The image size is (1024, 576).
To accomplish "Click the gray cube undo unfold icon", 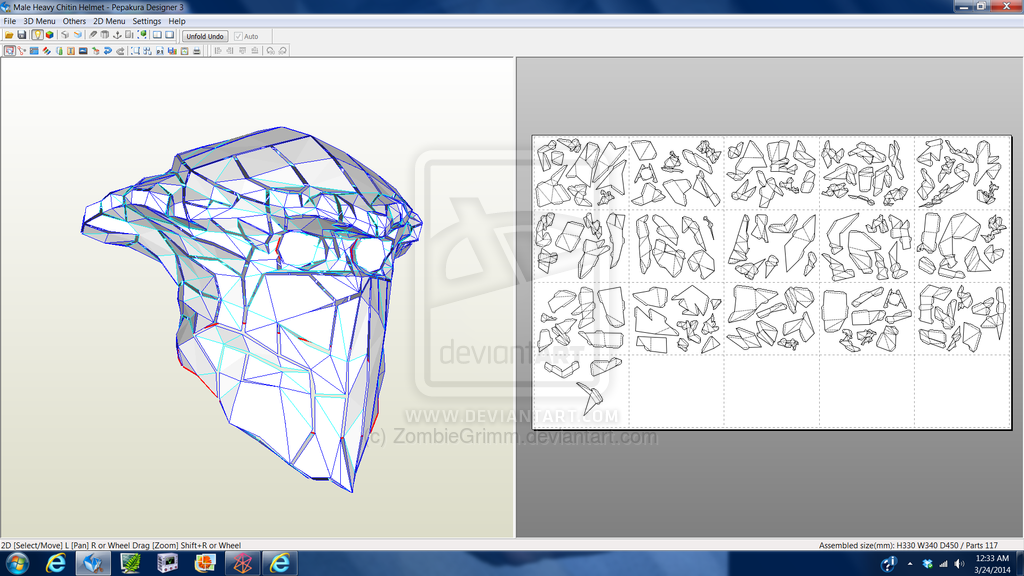I will (65, 35).
